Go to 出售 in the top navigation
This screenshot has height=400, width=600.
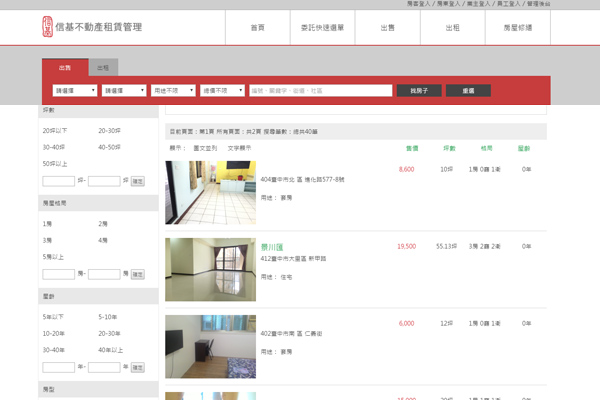coord(388,28)
